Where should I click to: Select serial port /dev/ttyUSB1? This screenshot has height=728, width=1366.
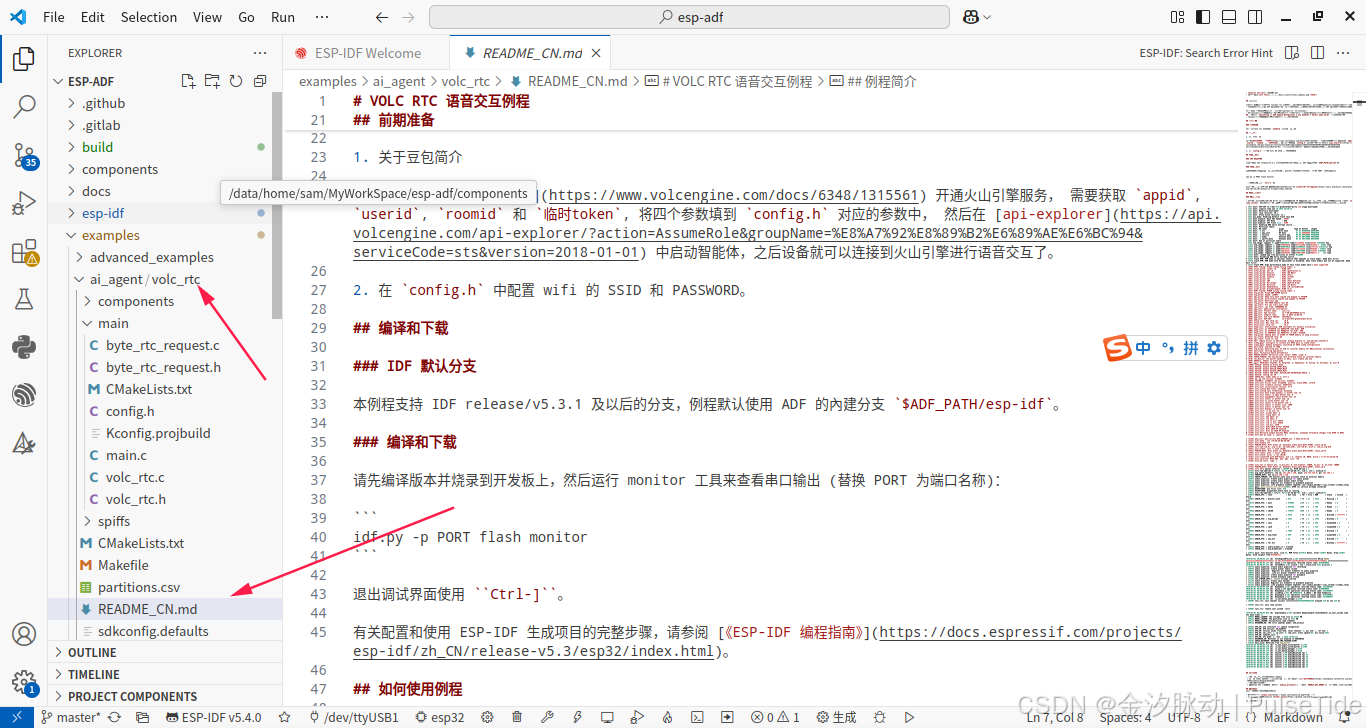pyautogui.click(x=354, y=717)
